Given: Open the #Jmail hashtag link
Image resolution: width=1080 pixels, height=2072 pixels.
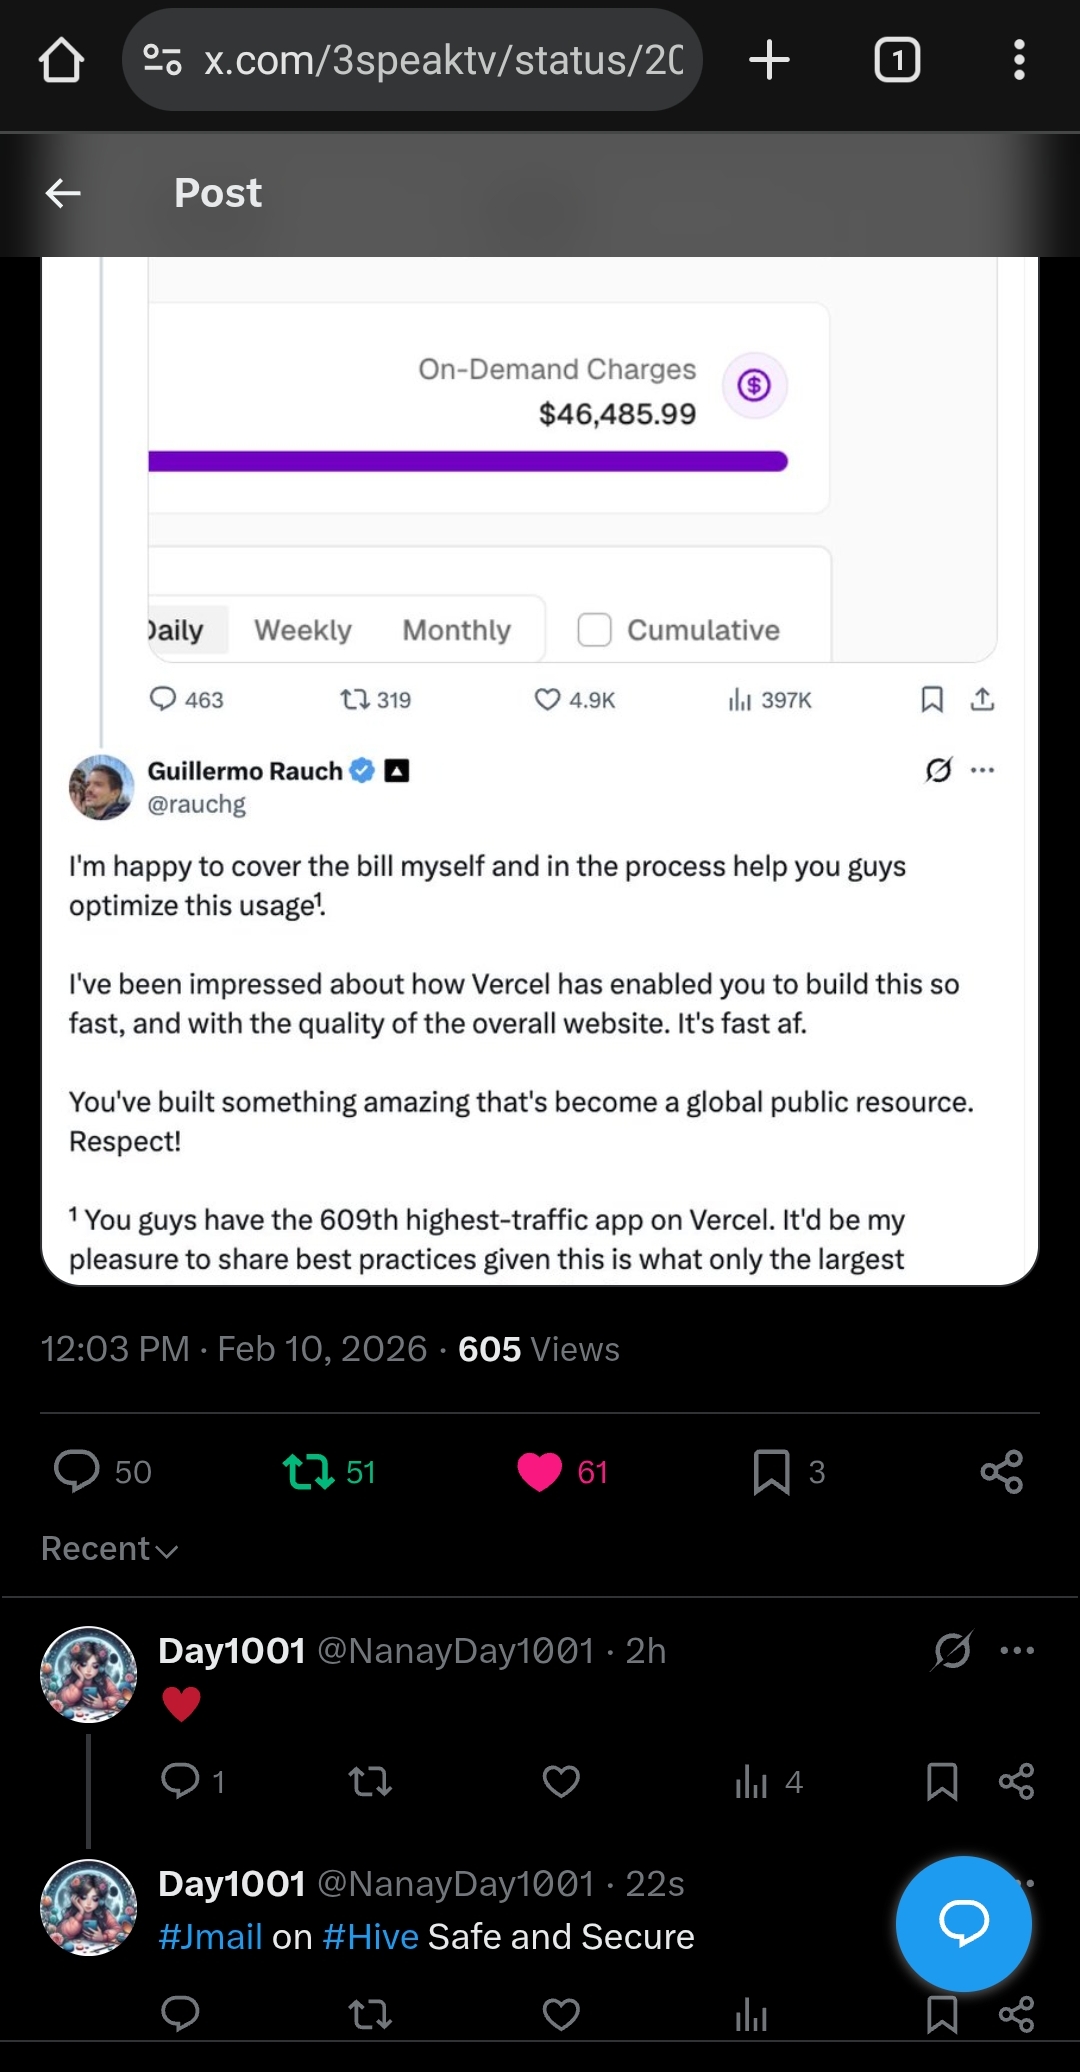Looking at the screenshot, I should coord(210,1937).
